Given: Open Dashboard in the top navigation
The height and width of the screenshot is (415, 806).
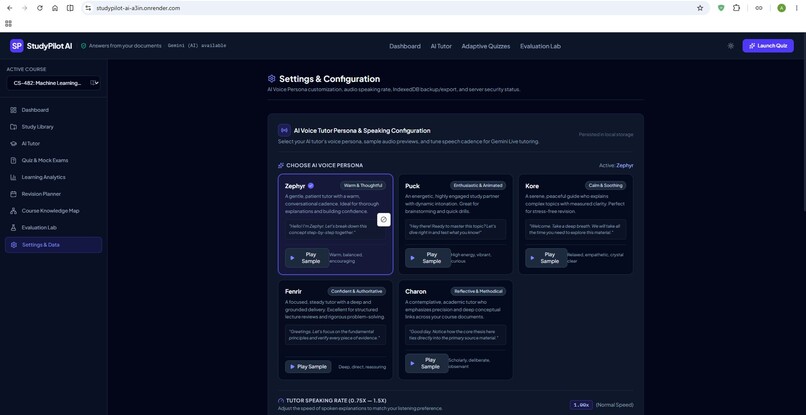Looking at the screenshot, I should (x=405, y=46).
